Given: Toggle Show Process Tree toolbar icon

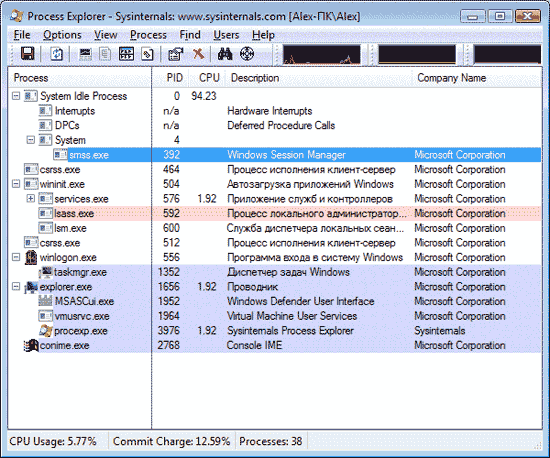Looking at the screenshot, I should tap(105, 54).
